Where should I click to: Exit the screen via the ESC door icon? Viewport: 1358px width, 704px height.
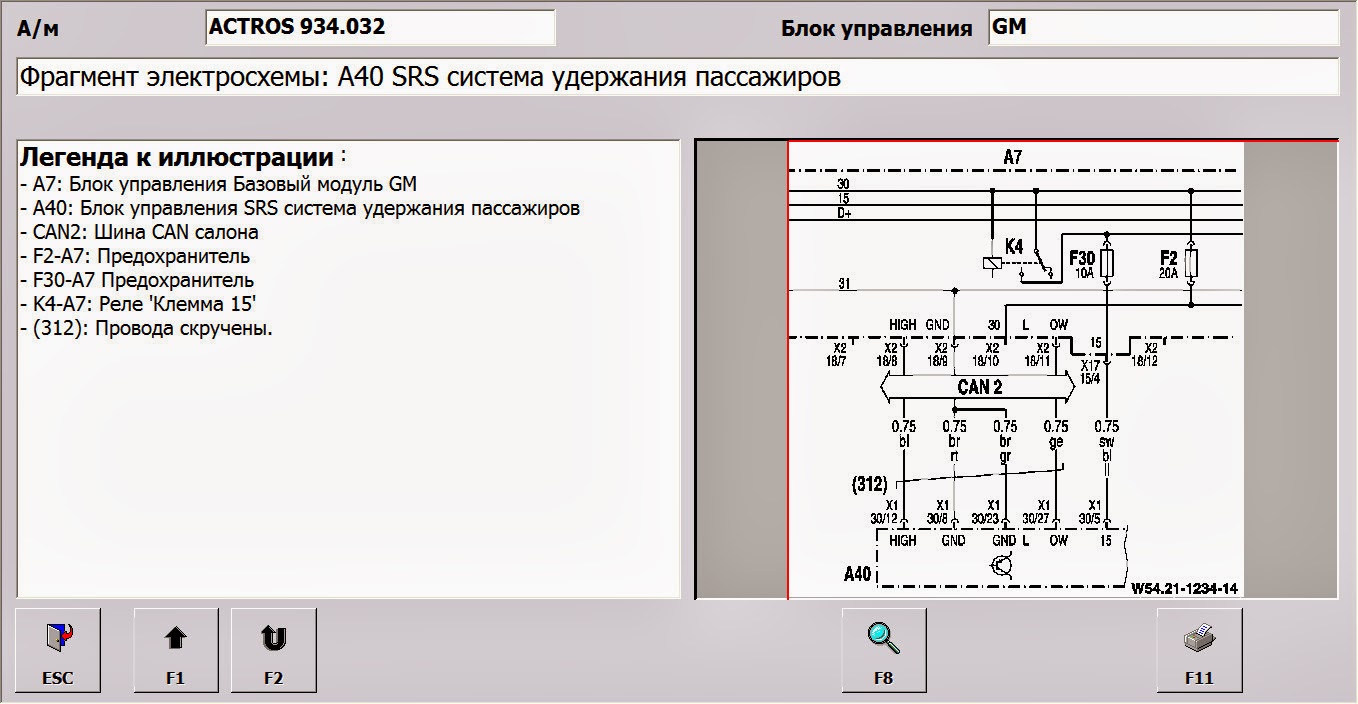click(58, 650)
